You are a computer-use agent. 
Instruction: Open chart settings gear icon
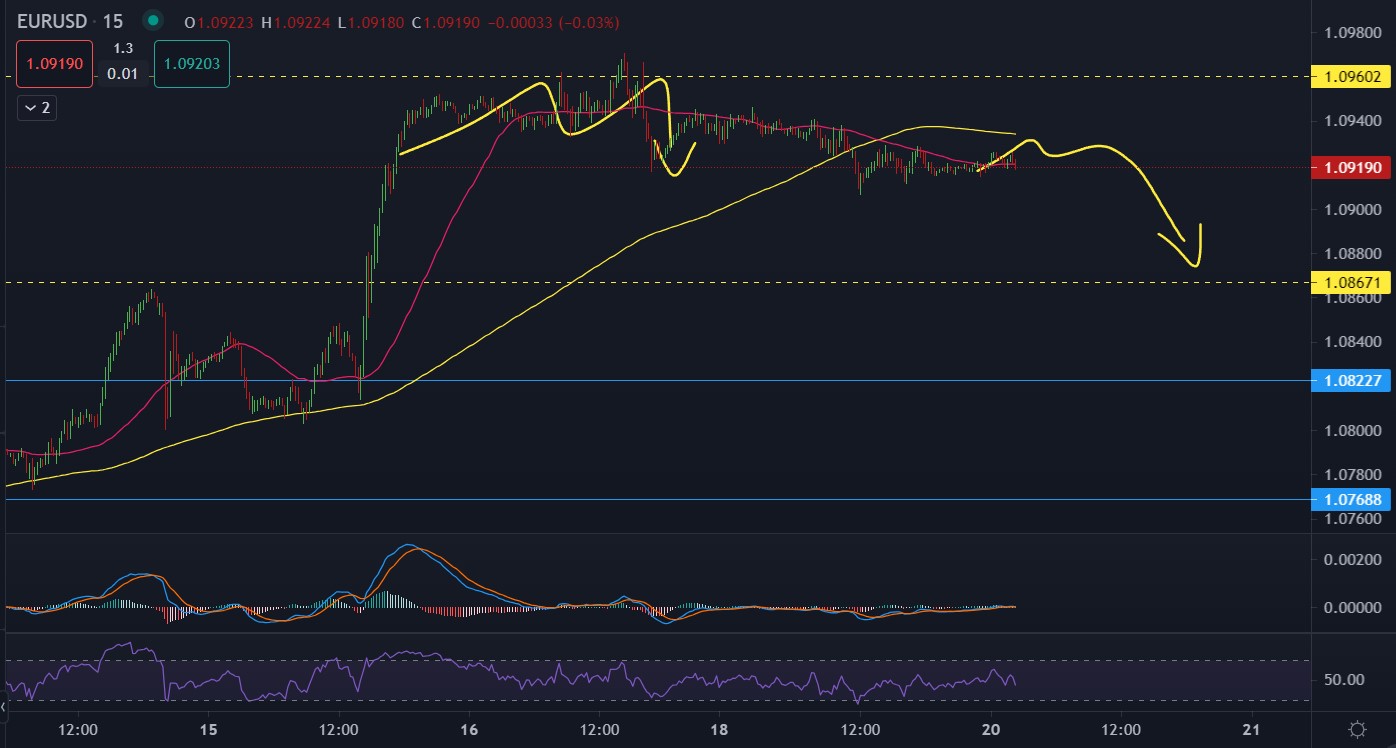[1357, 729]
